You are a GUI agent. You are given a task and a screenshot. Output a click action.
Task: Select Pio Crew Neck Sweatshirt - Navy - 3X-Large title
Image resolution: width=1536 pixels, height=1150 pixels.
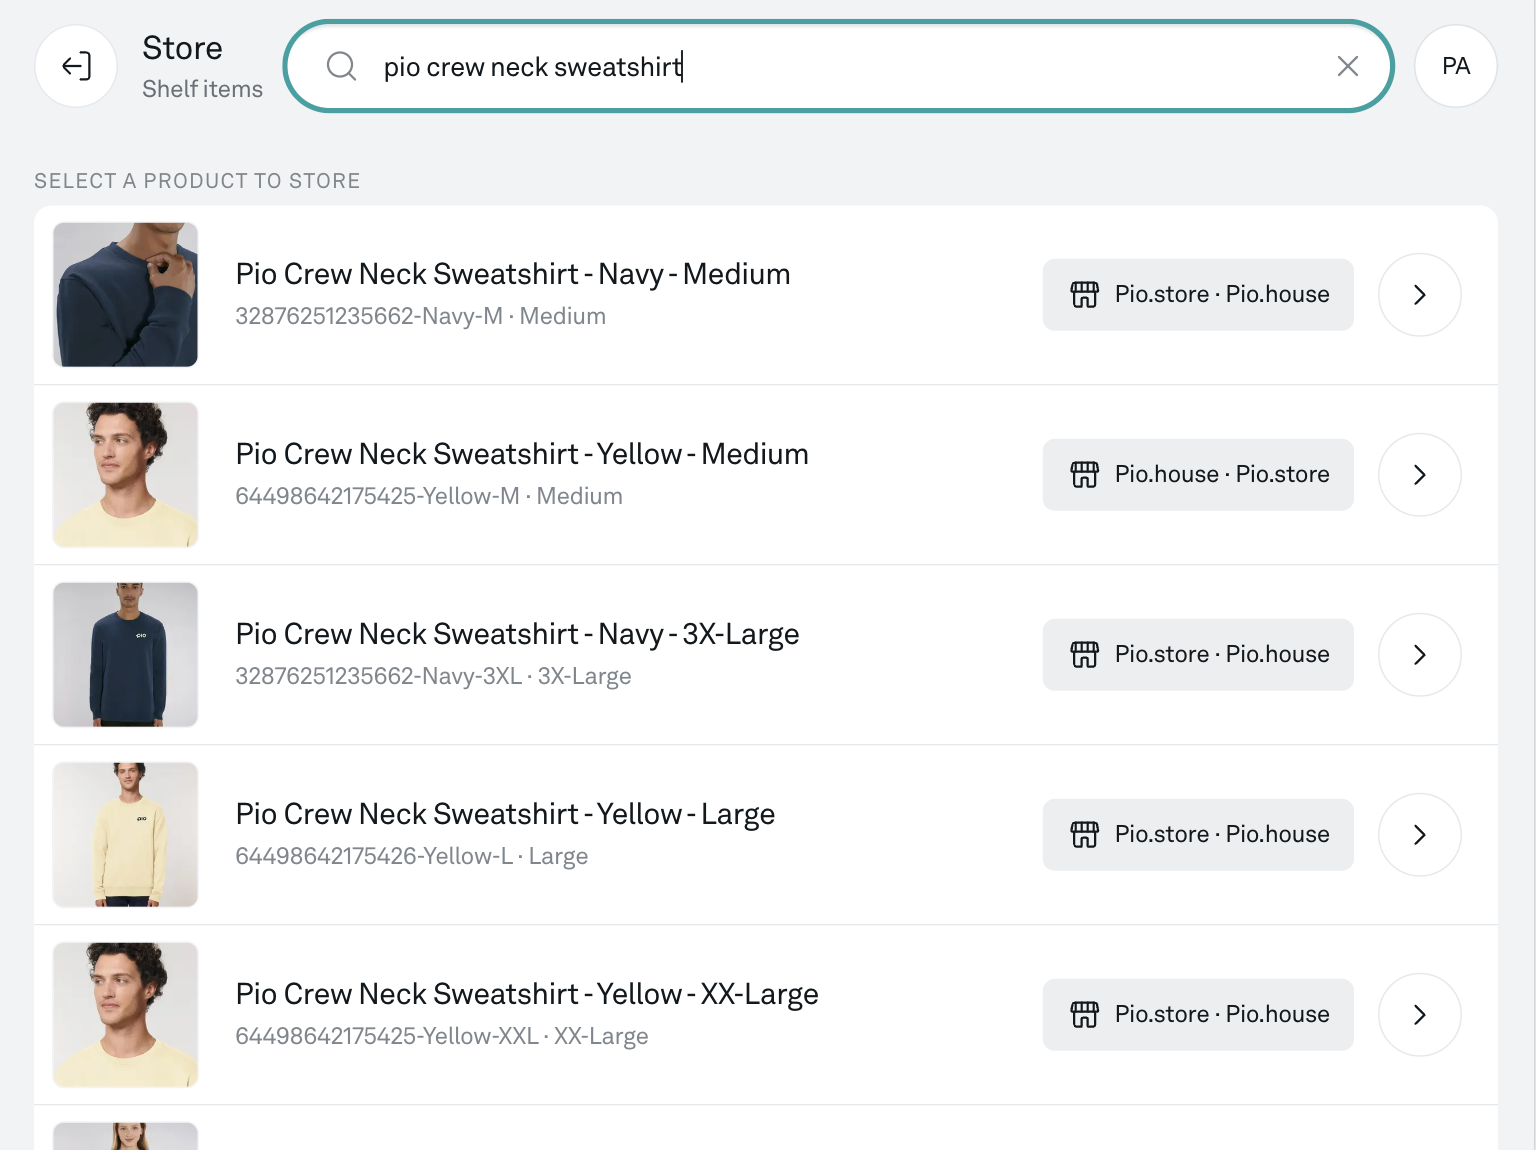point(517,634)
